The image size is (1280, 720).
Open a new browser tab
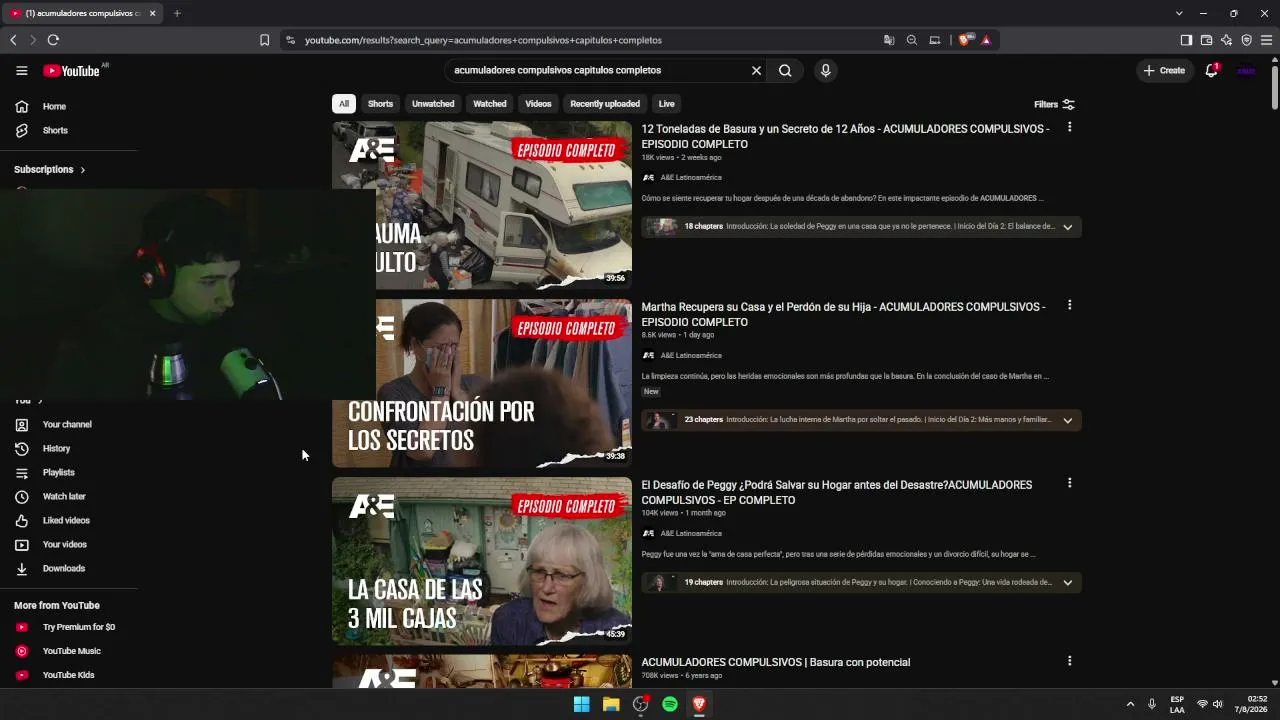tap(177, 13)
